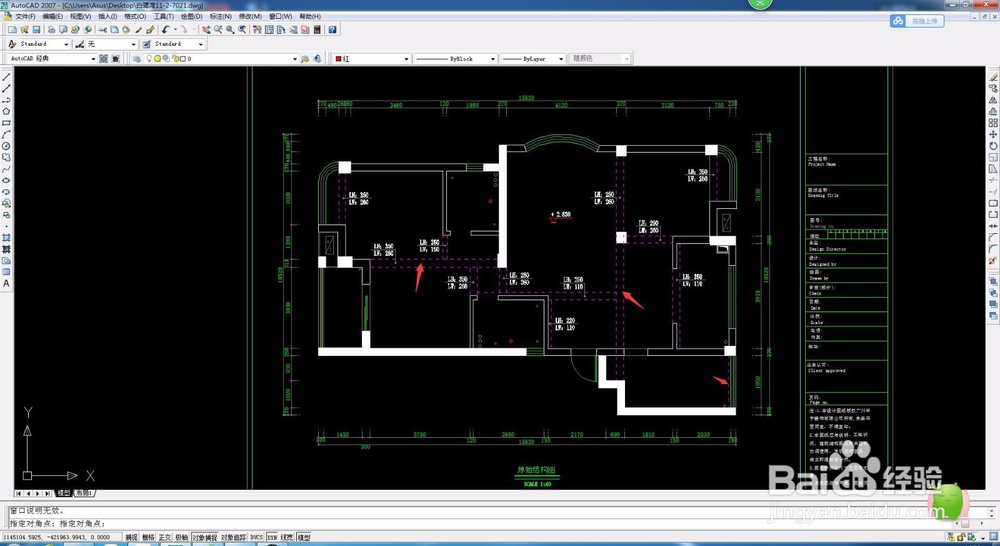Open the Standard text style dropdown

66,44
